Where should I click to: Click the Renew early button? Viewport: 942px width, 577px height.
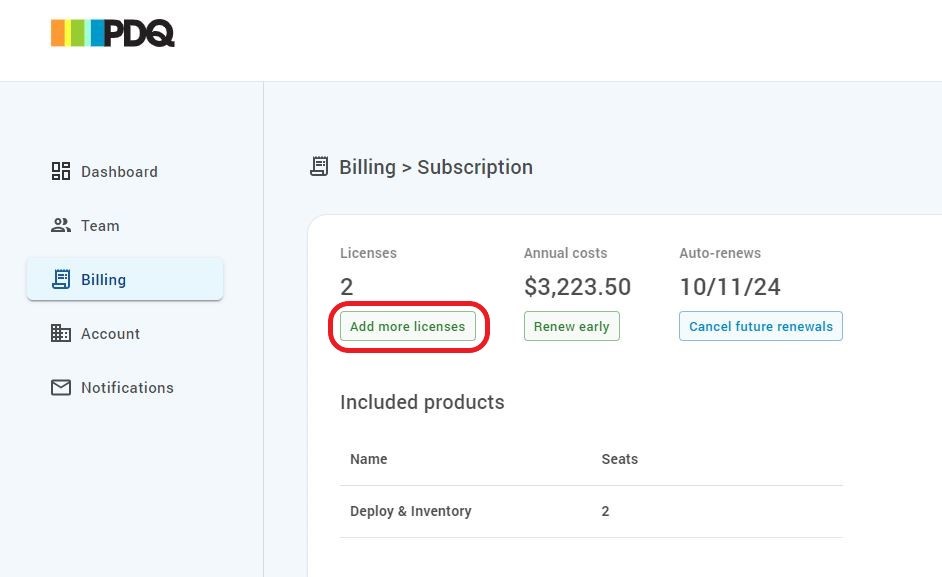pos(571,326)
